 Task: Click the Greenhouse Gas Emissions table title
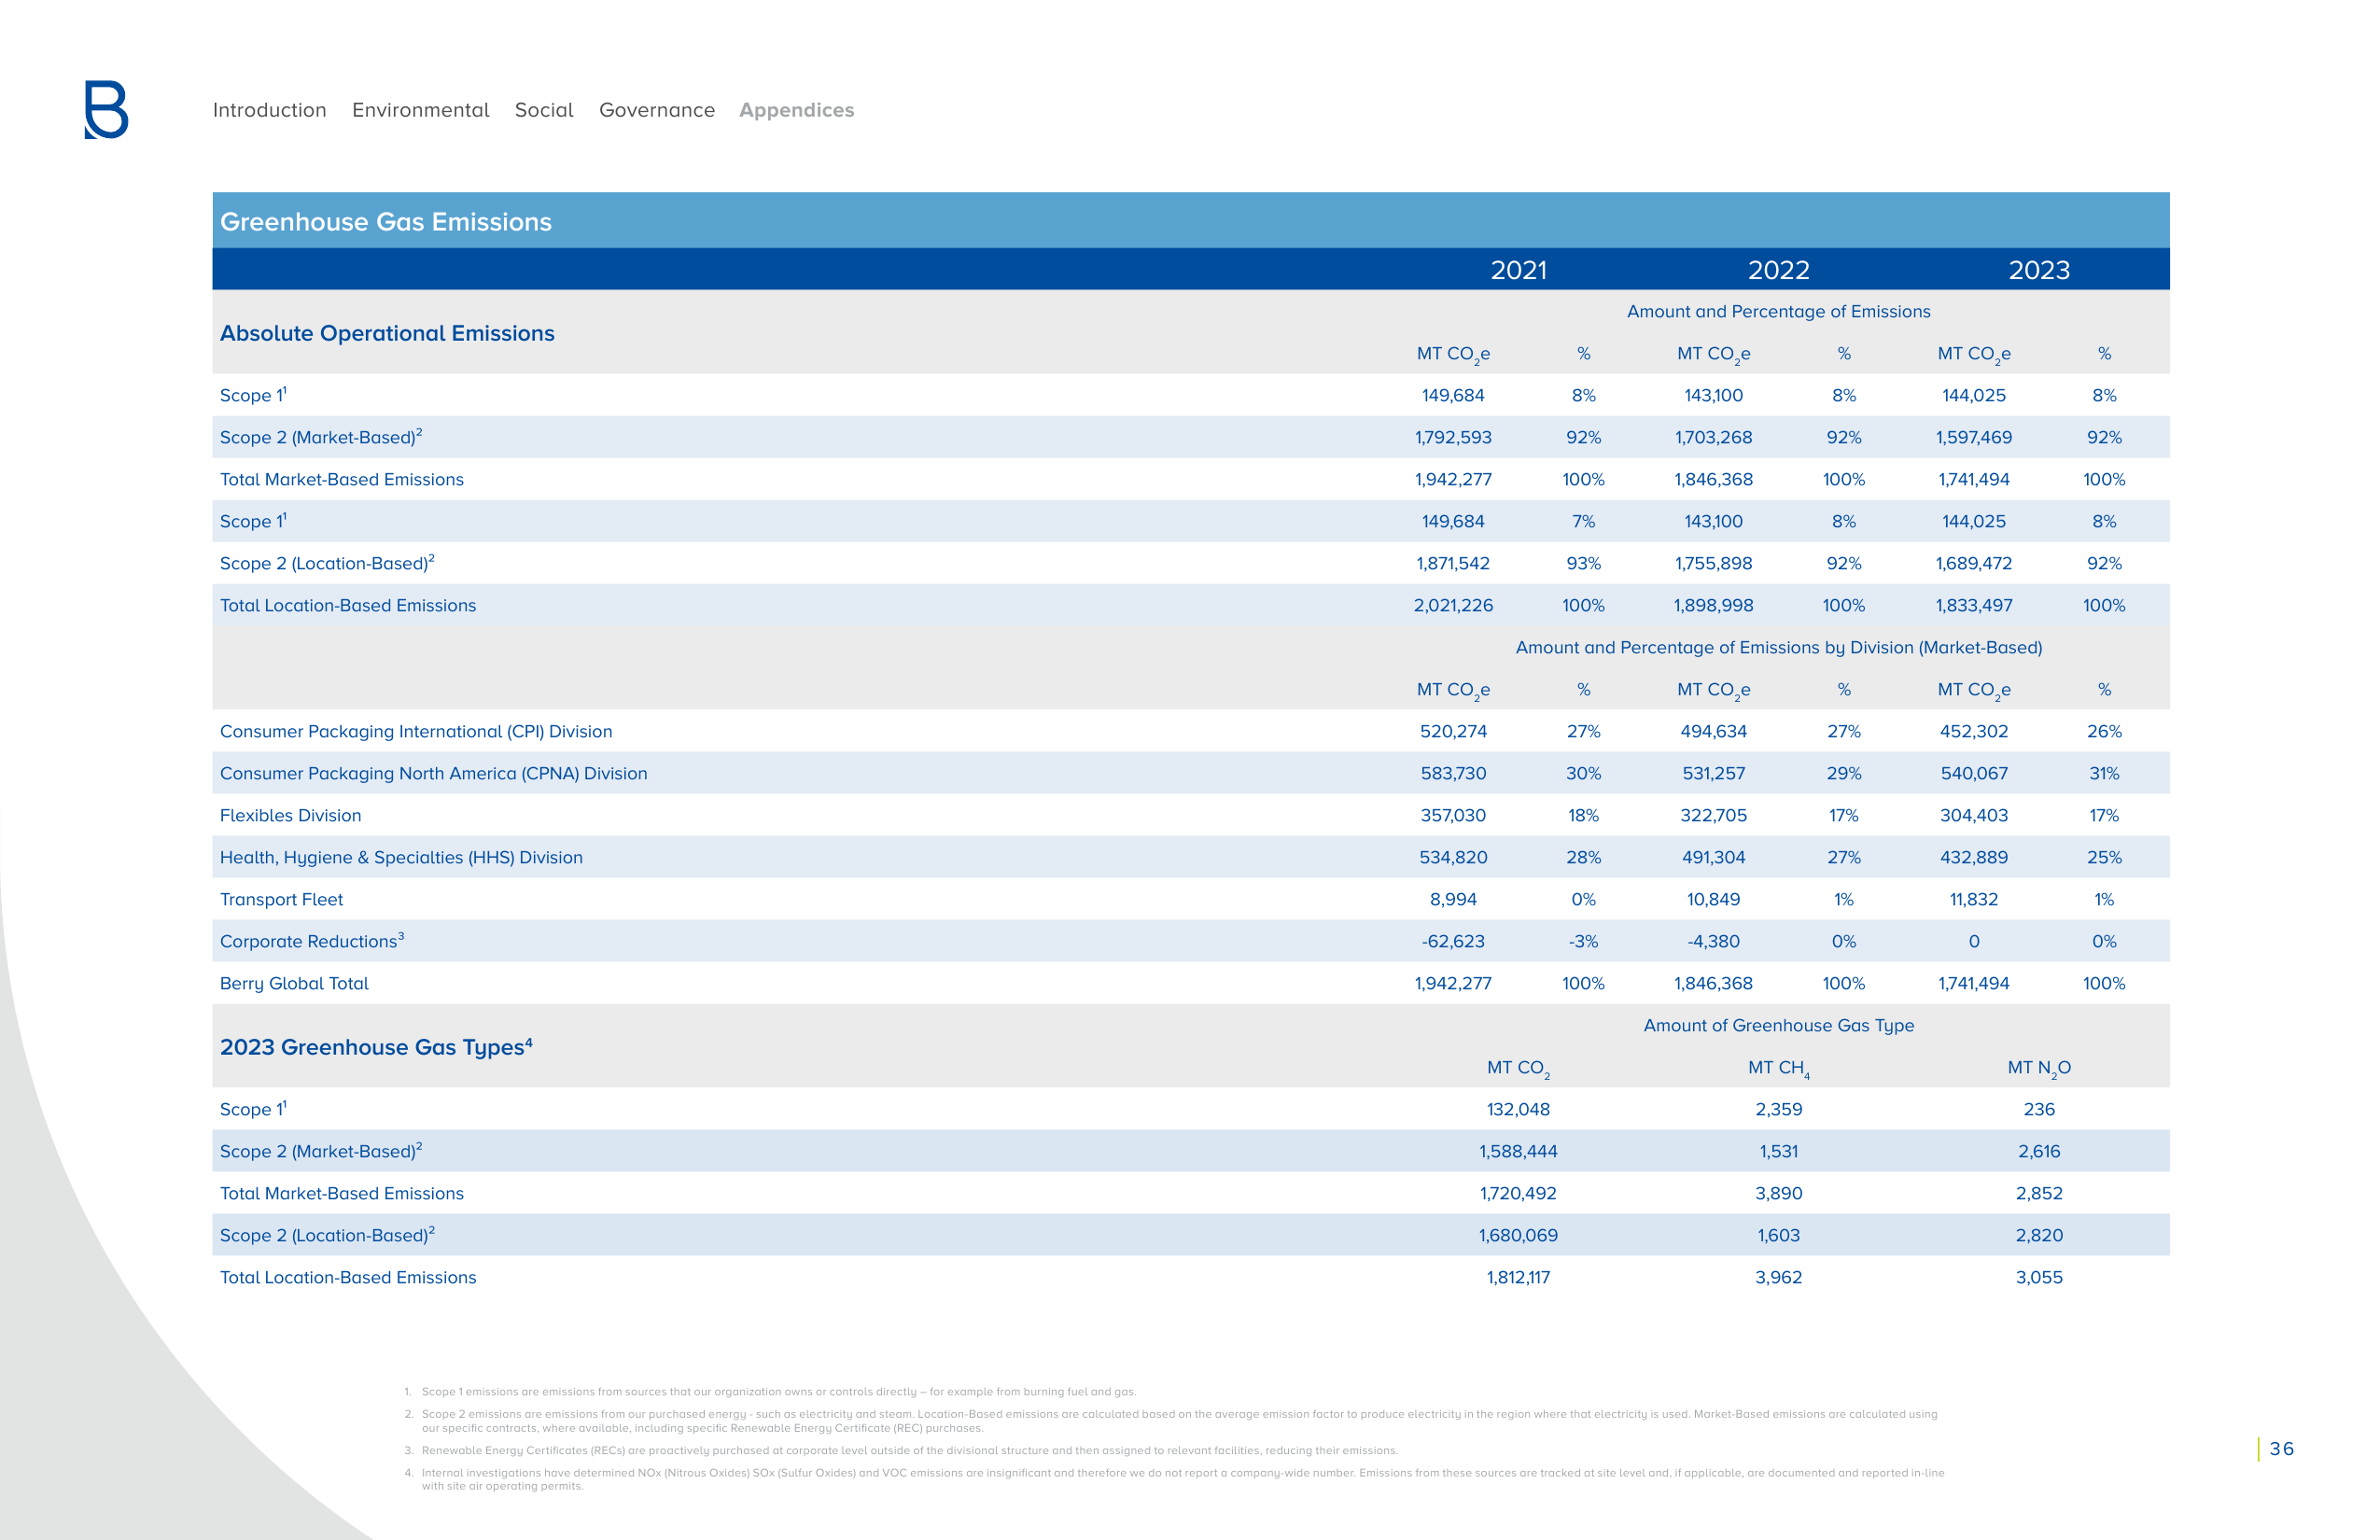click(386, 222)
